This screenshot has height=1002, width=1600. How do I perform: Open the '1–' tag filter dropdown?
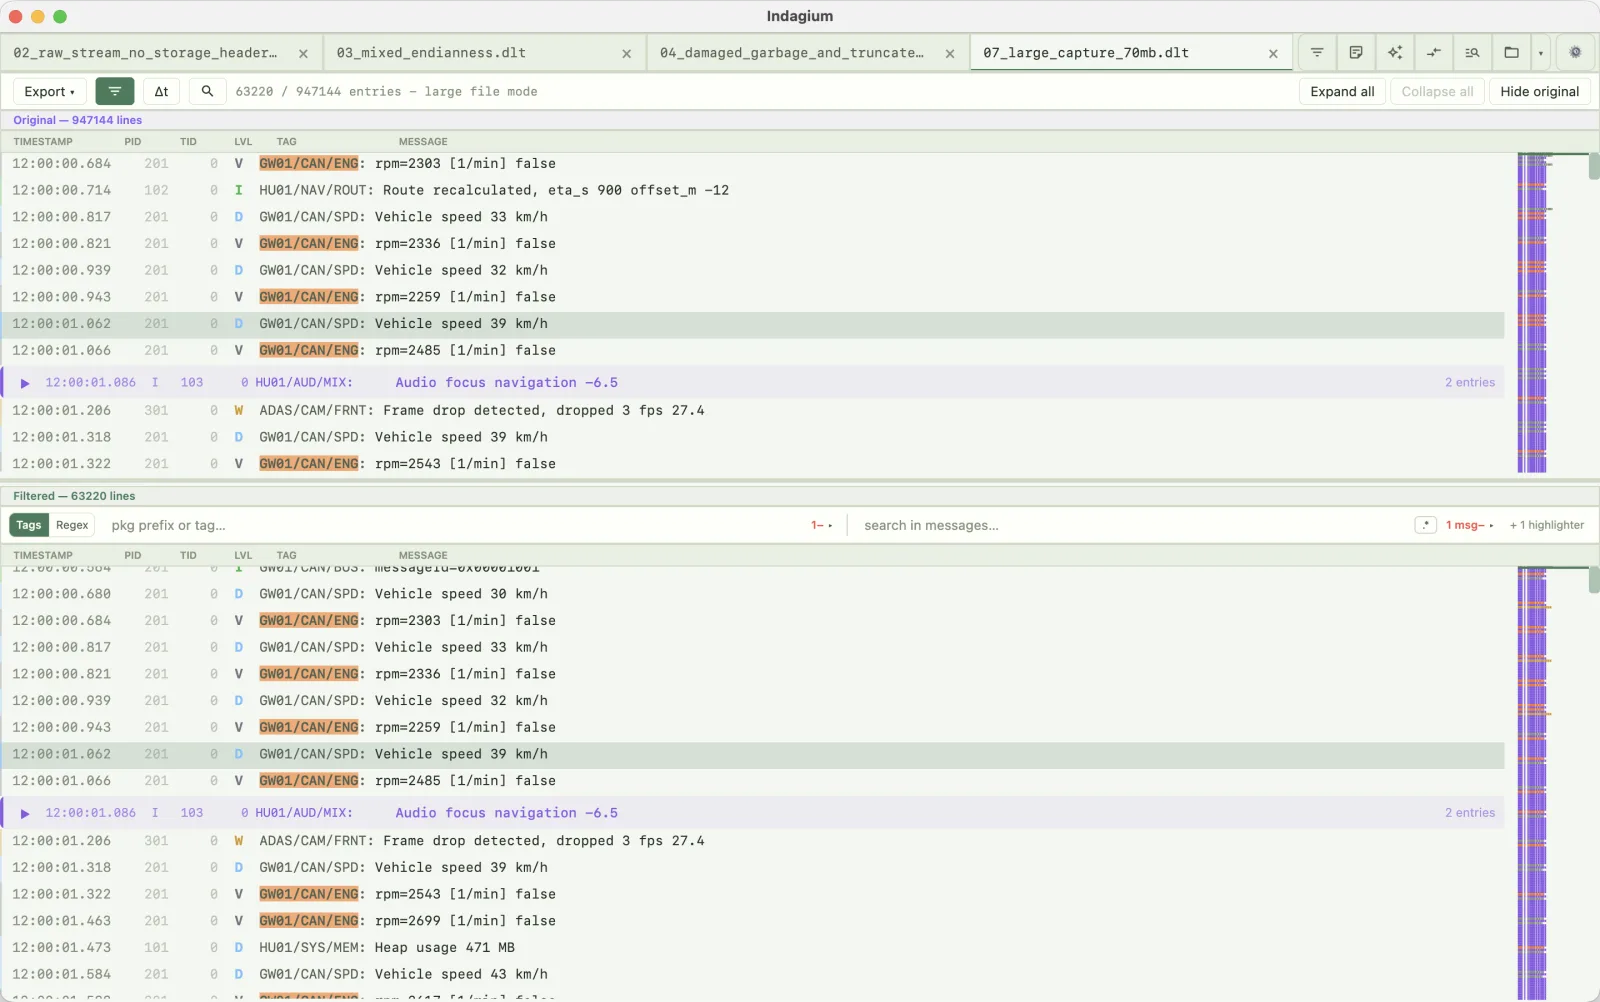[821, 525]
